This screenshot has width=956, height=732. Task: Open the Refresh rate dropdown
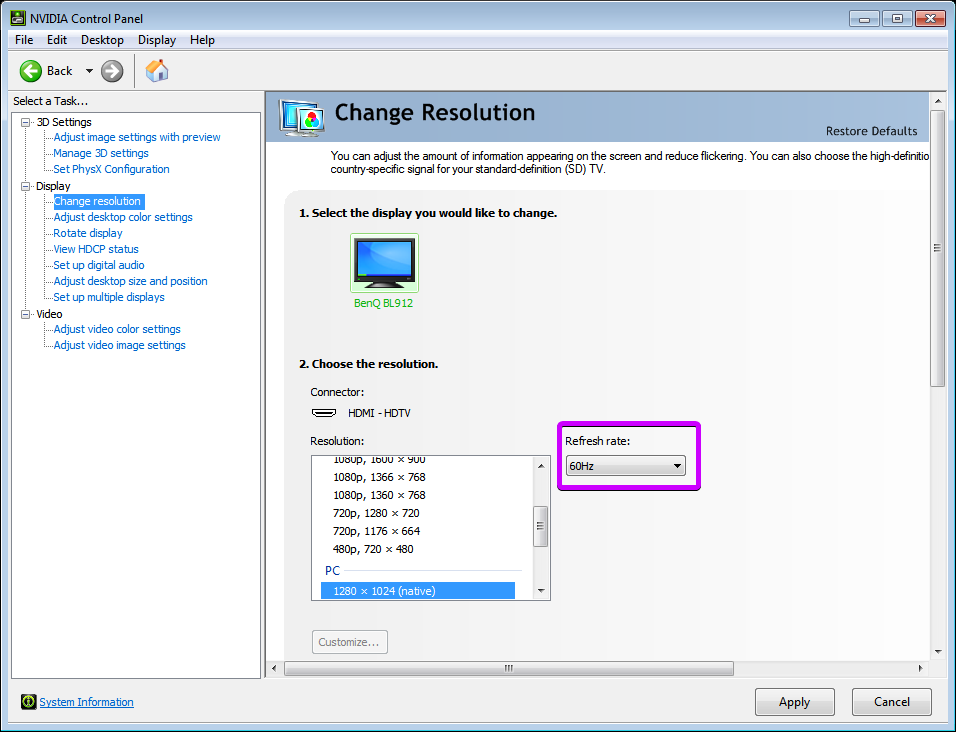pyautogui.click(x=626, y=466)
